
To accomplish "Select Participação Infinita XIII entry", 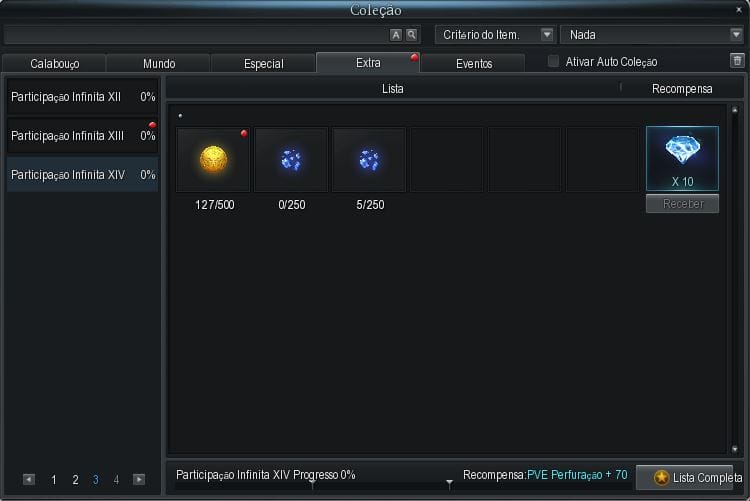I will 82,136.
